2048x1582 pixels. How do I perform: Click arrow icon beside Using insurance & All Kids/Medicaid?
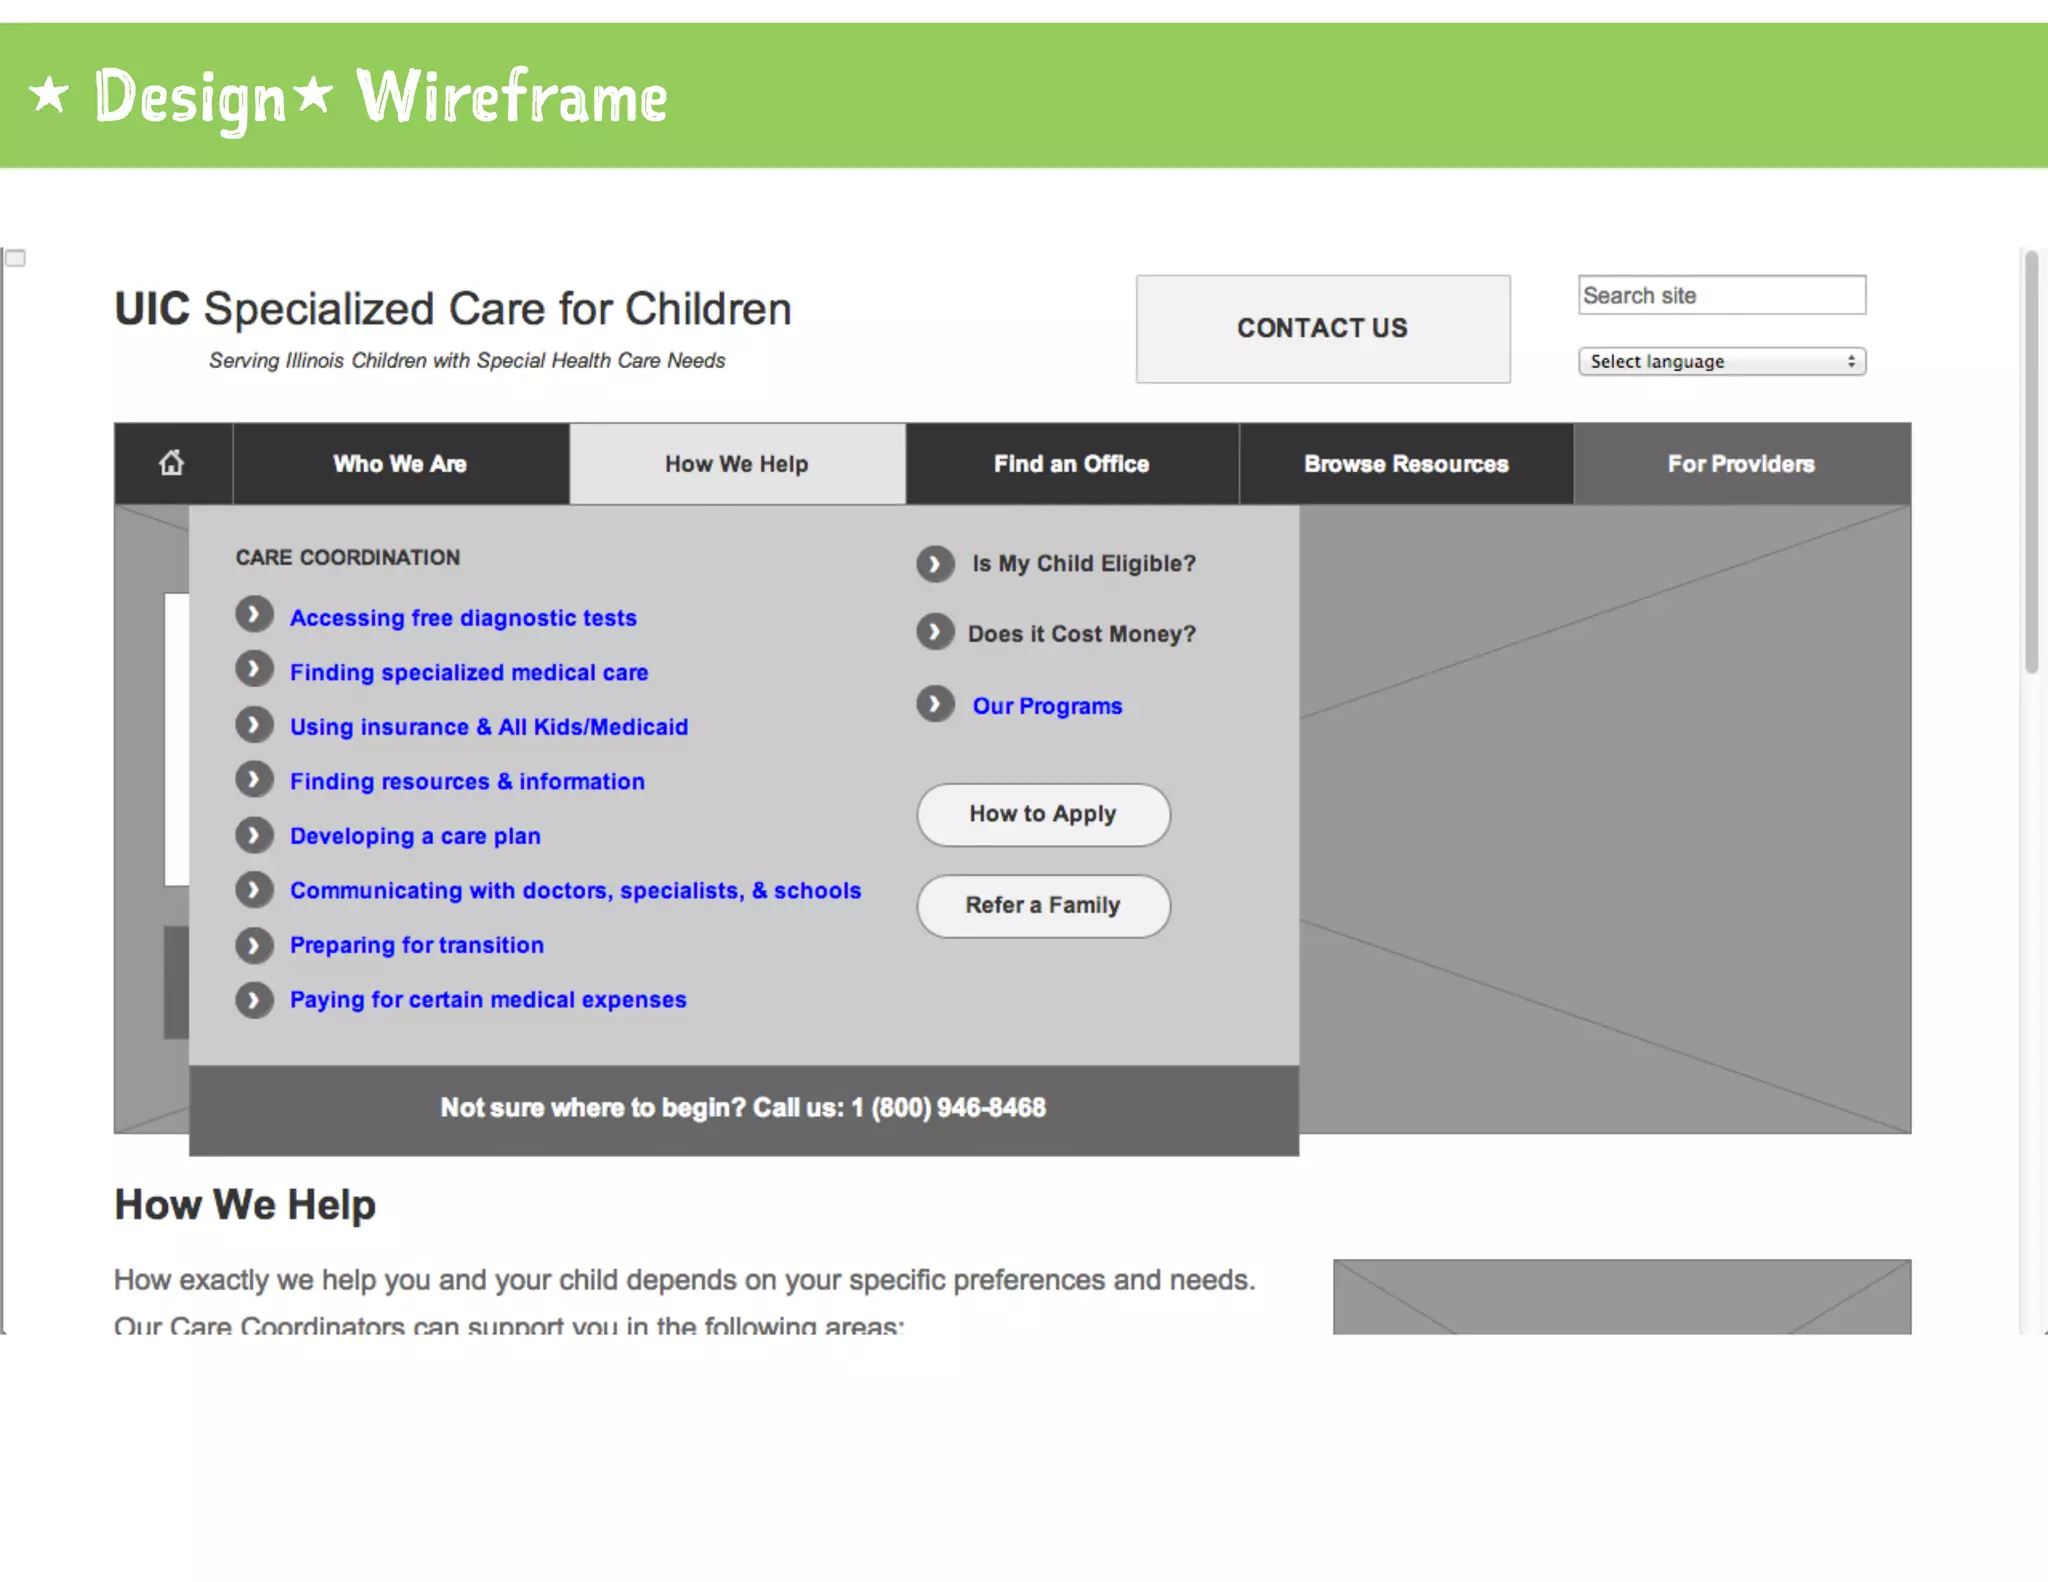point(254,724)
